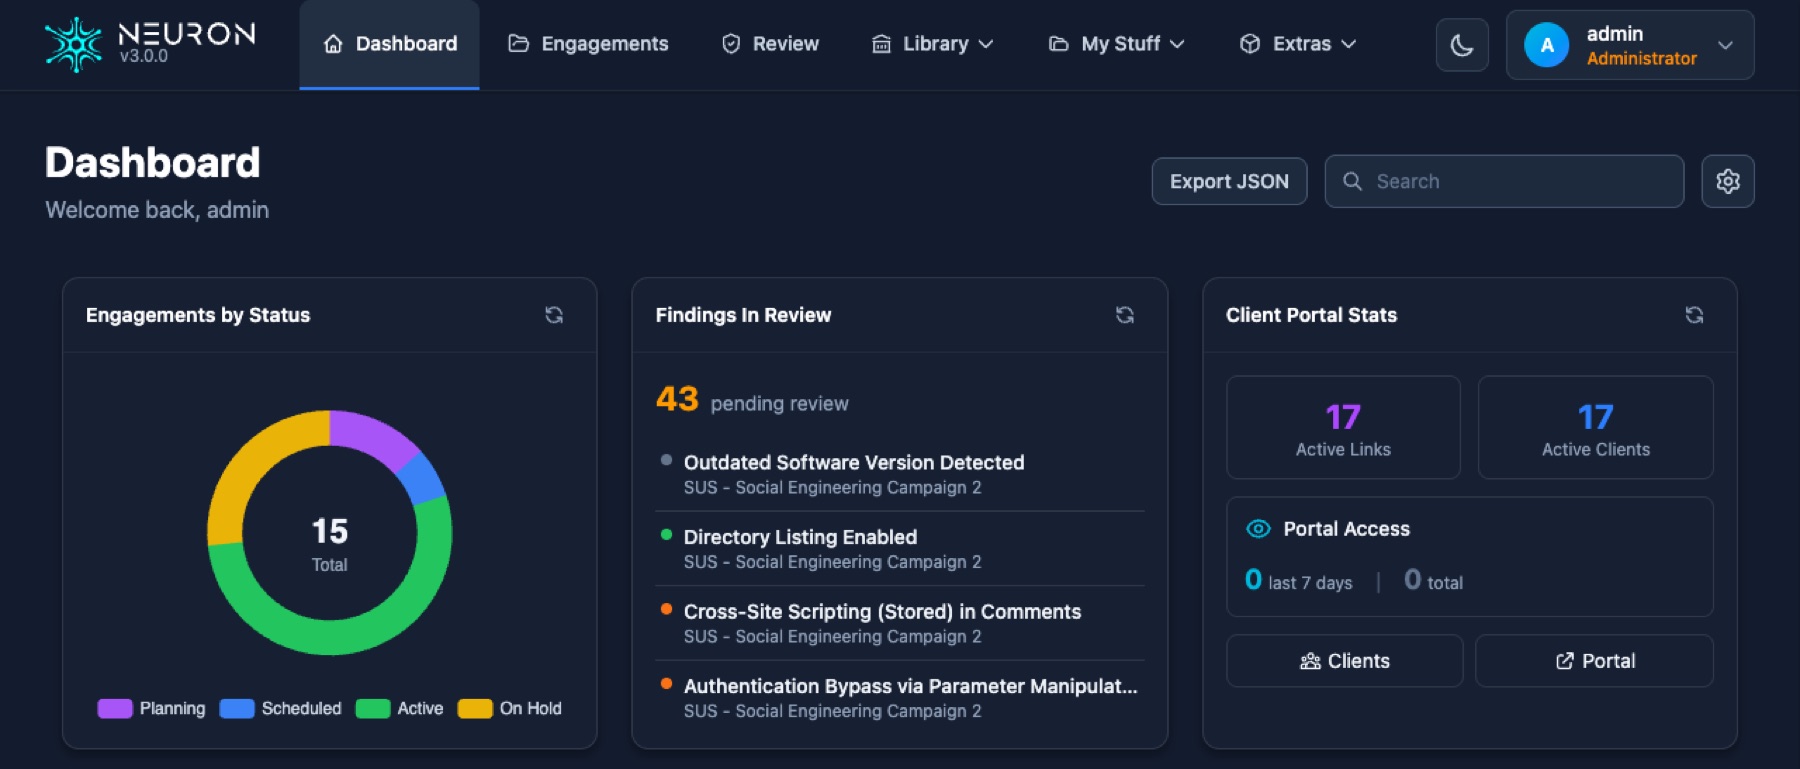Click the Export JSON button
The height and width of the screenshot is (769, 1800).
coord(1229,181)
